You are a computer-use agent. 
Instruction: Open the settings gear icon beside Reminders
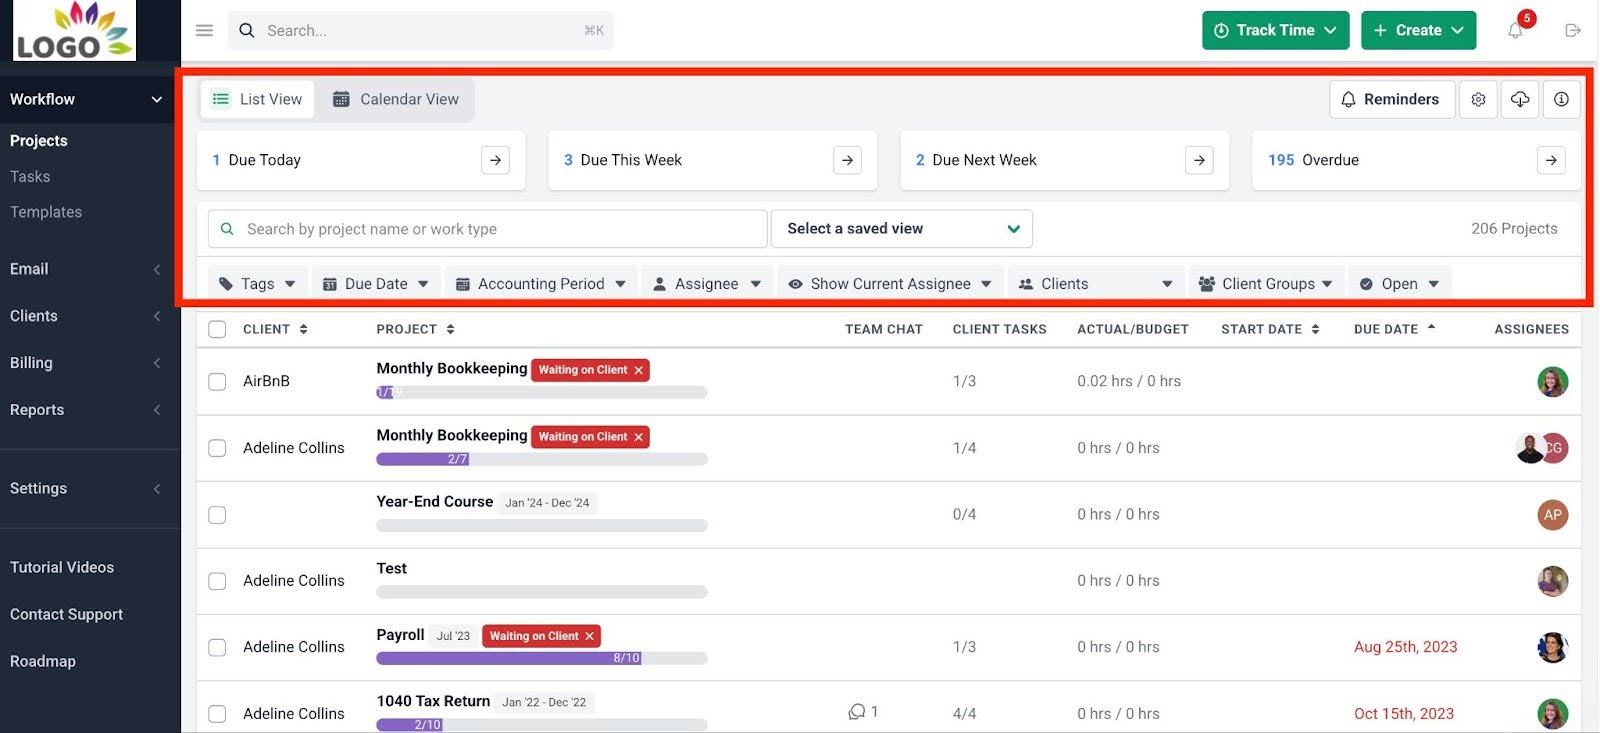coord(1478,99)
